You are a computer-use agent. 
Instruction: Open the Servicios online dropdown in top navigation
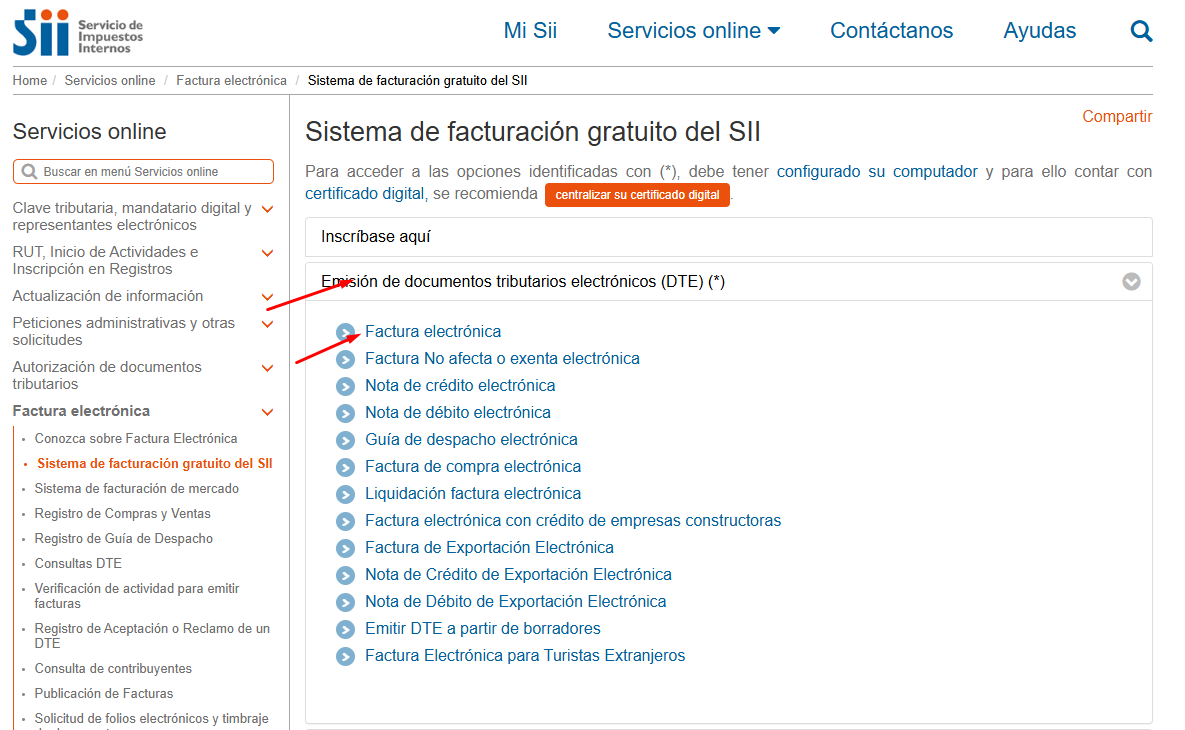[x=694, y=31]
